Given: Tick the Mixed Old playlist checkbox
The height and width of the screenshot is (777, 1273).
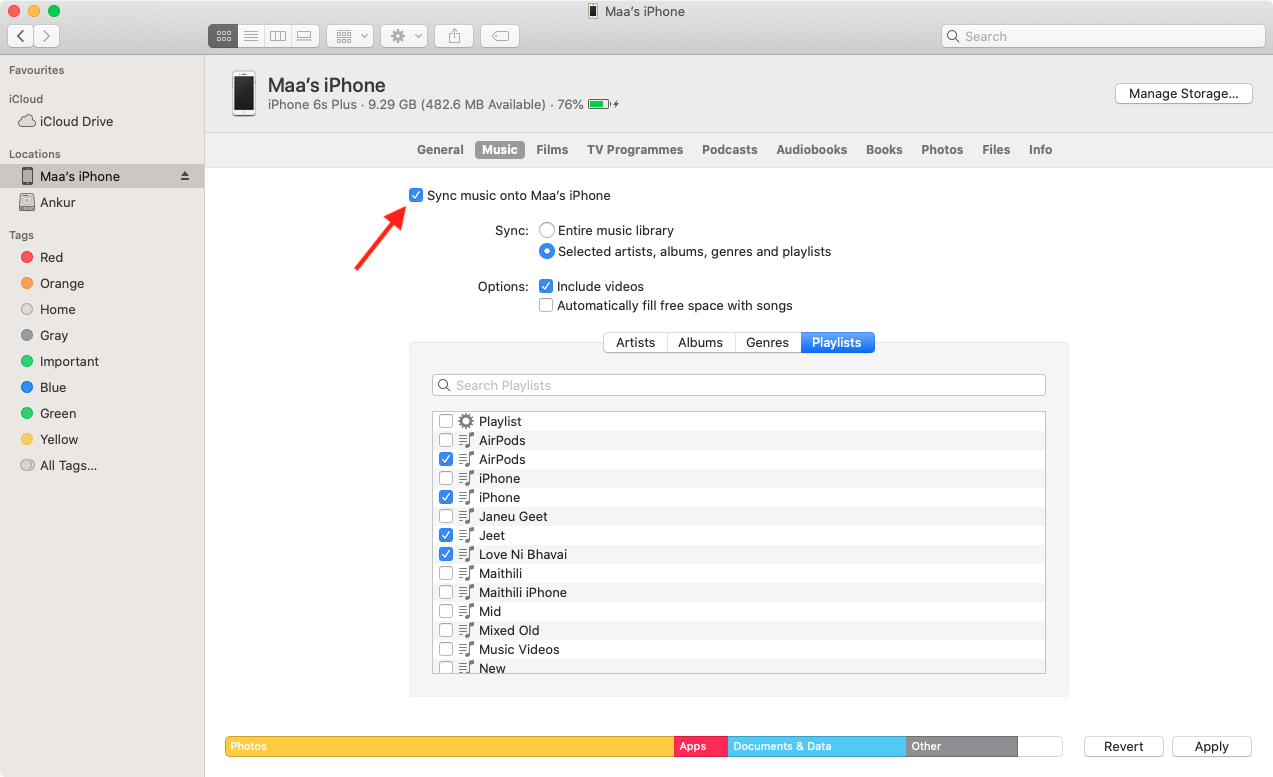Looking at the screenshot, I should coord(446,630).
